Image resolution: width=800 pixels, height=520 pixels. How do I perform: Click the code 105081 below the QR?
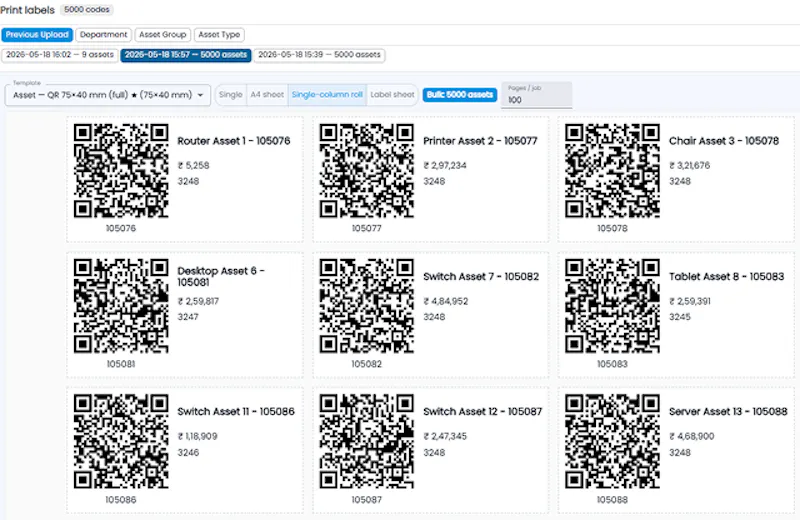tap(121, 364)
